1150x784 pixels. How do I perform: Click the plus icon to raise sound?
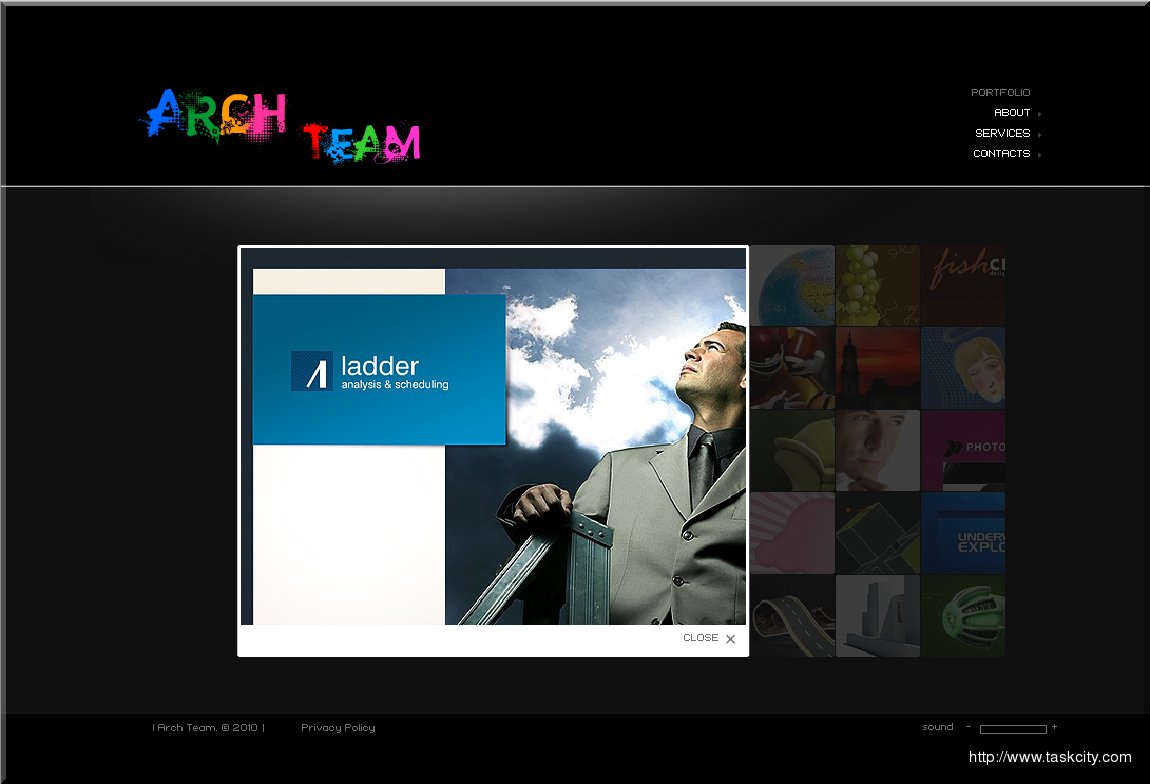pos(1054,727)
